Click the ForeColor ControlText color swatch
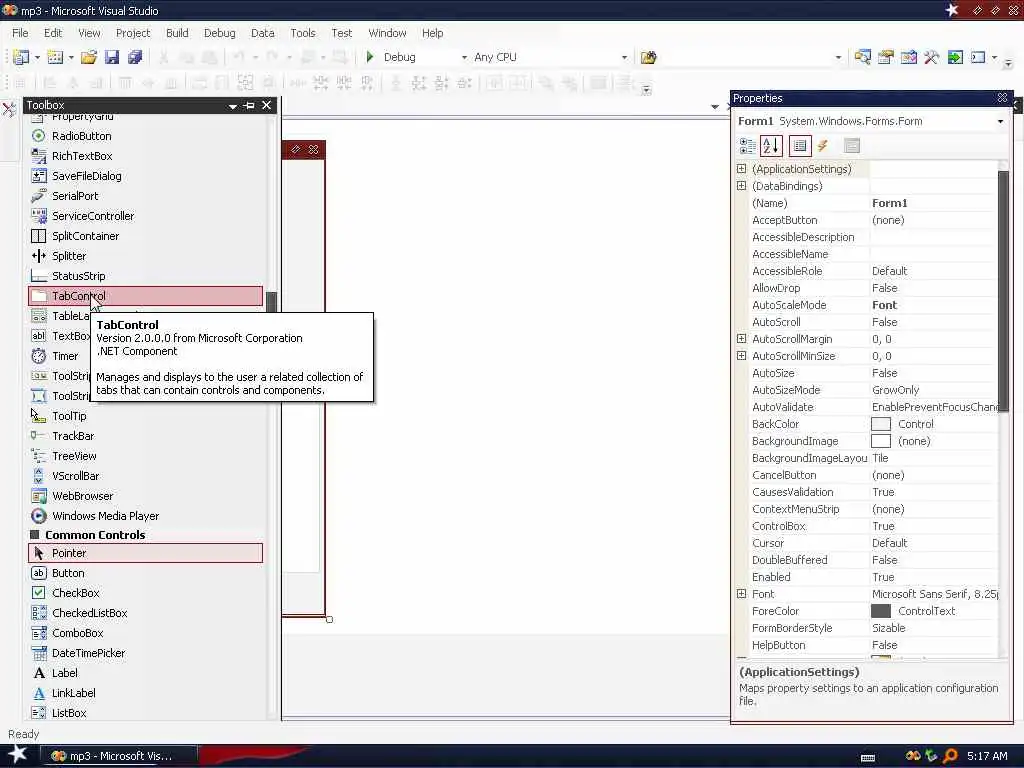The width and height of the screenshot is (1024, 768). 880,611
